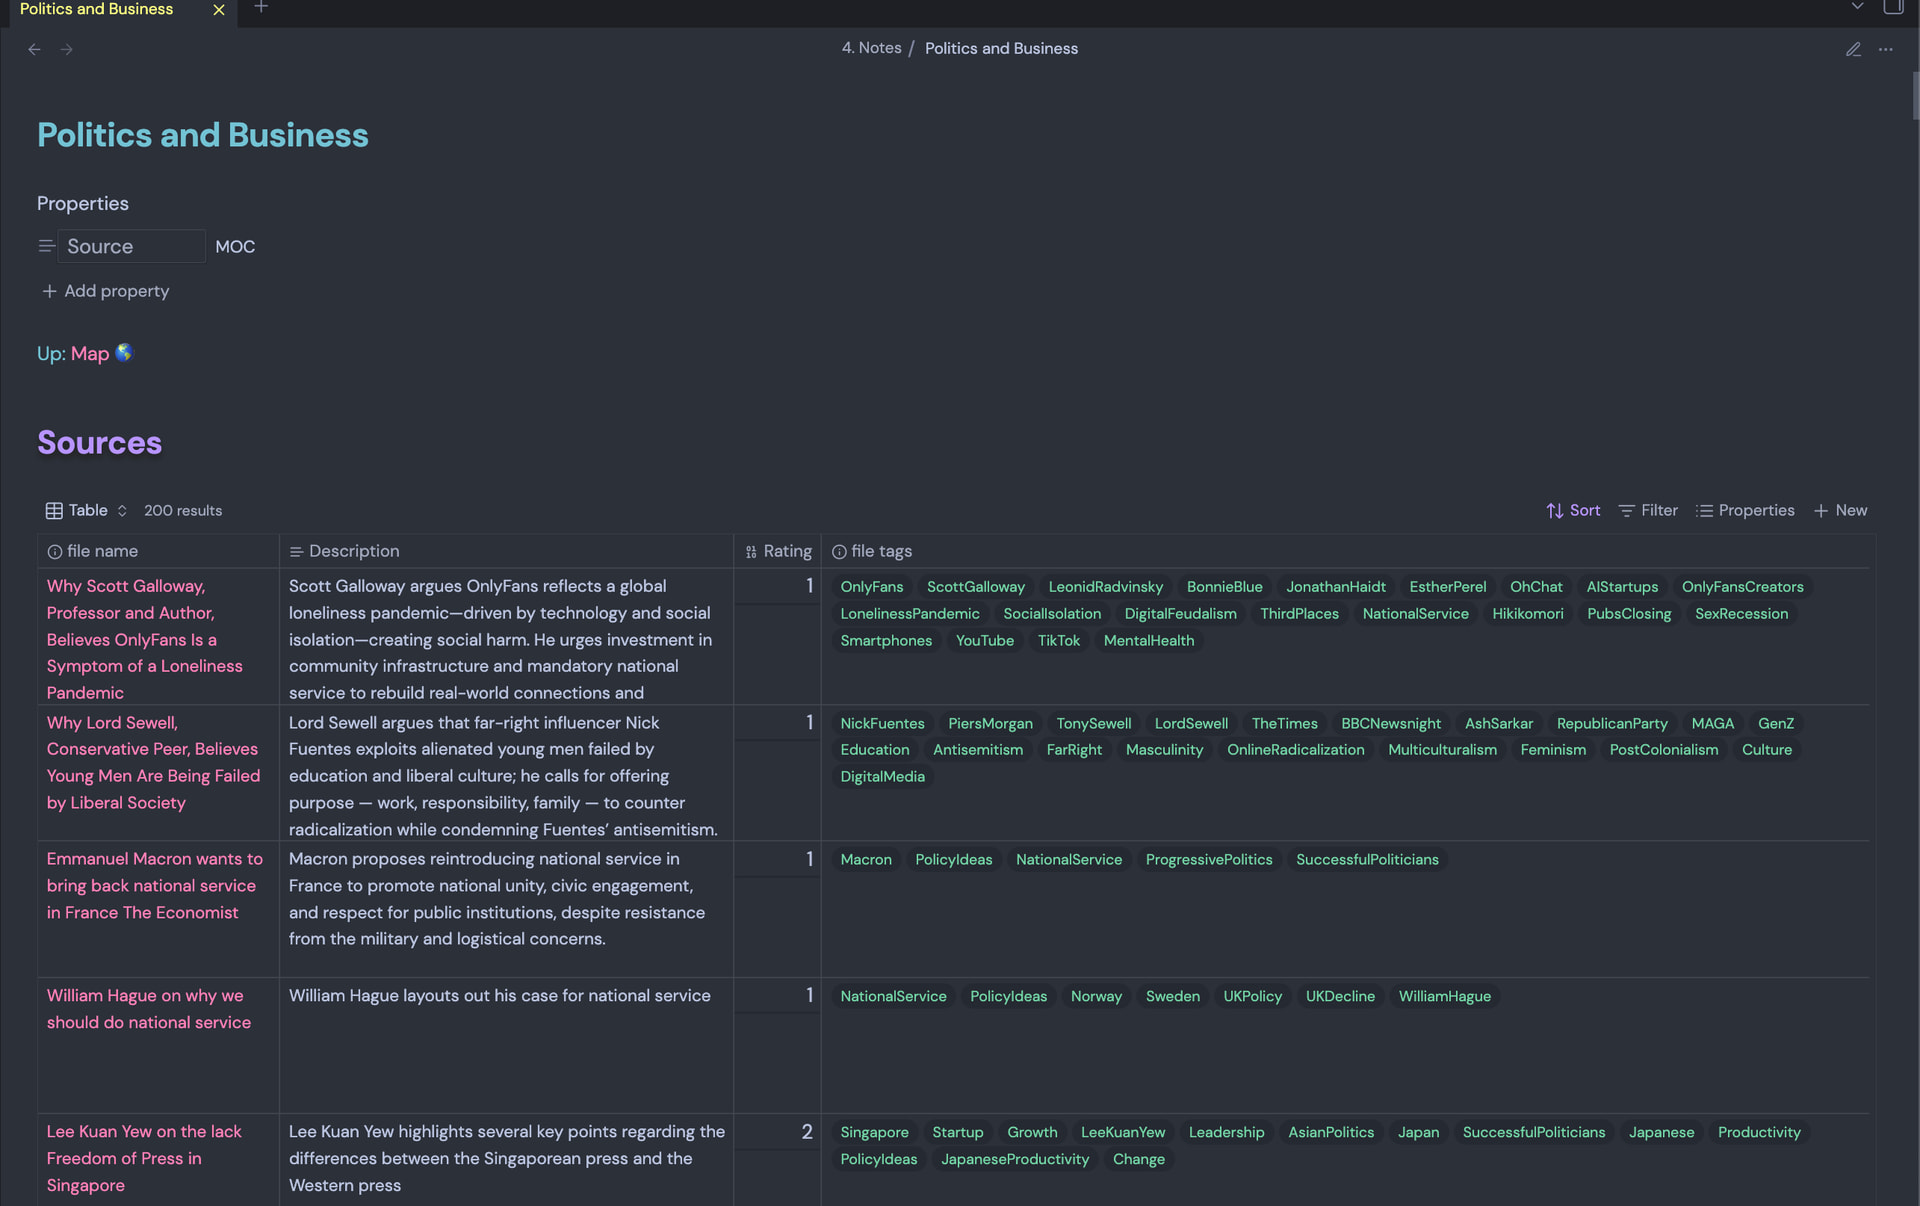
Task: Click the forward navigation arrow
Action: click(66, 49)
